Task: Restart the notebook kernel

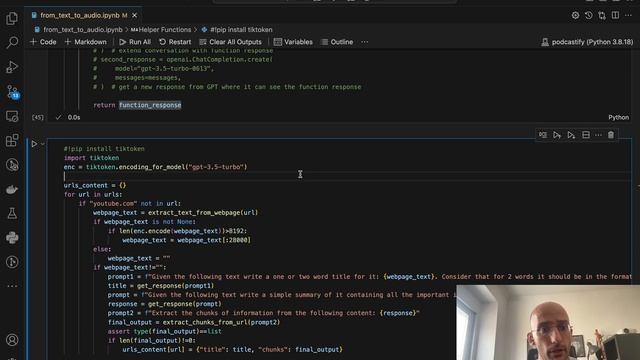Action: (x=175, y=42)
